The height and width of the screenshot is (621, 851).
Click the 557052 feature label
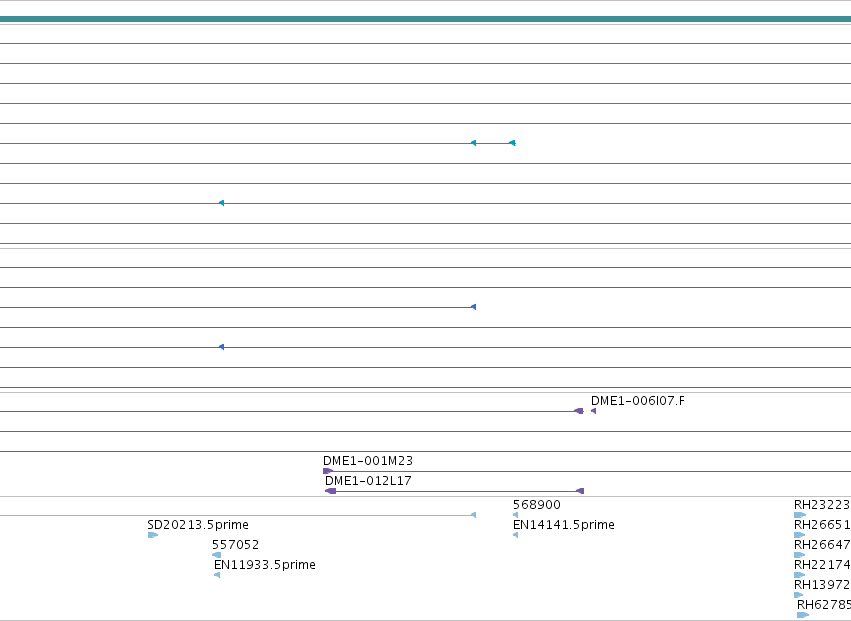coord(236,544)
